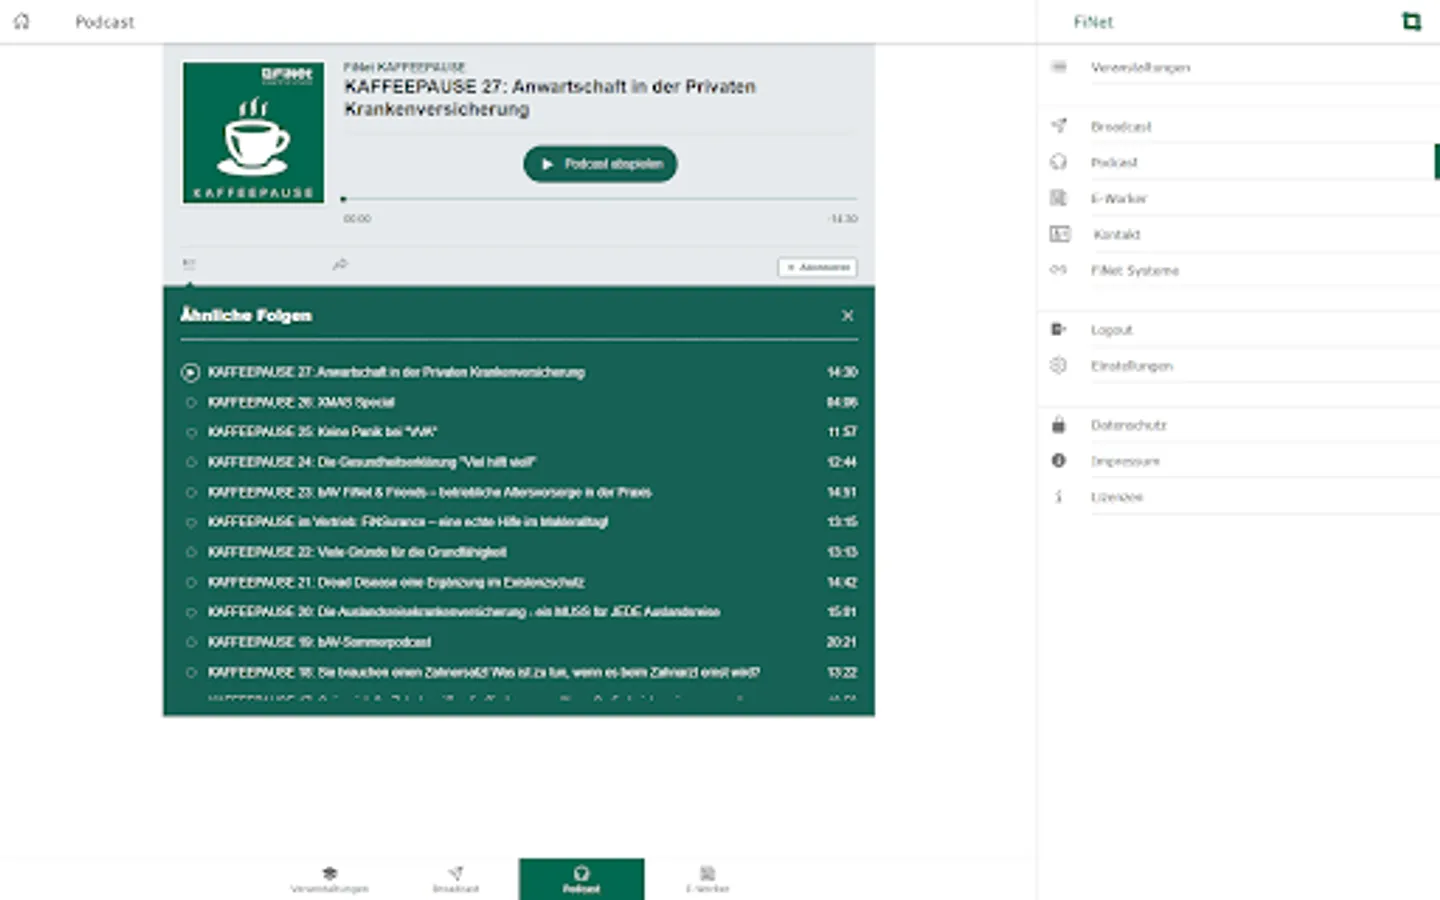1440x900 pixels.
Task: Open the Broadcast tab in bottom bar
Action: [455, 879]
